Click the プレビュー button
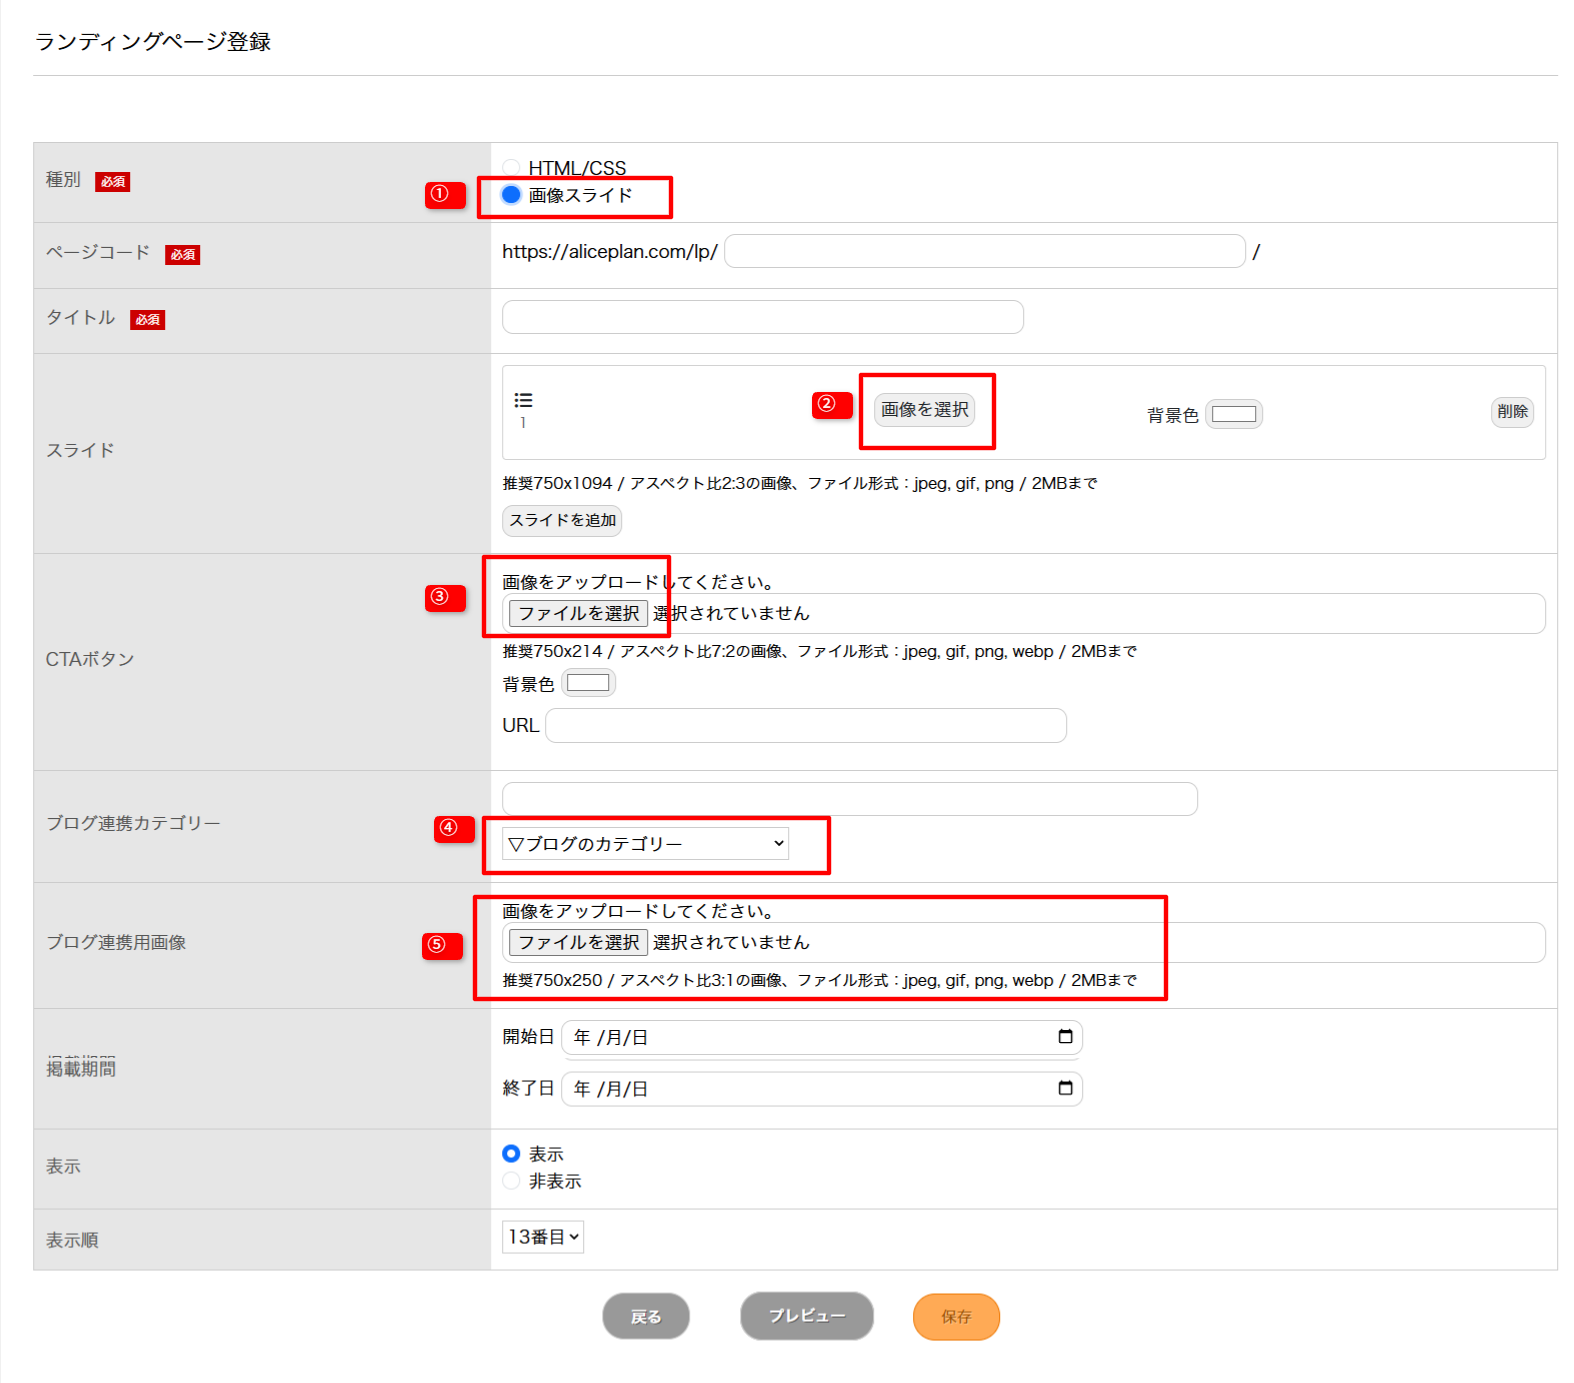 pos(806,1316)
